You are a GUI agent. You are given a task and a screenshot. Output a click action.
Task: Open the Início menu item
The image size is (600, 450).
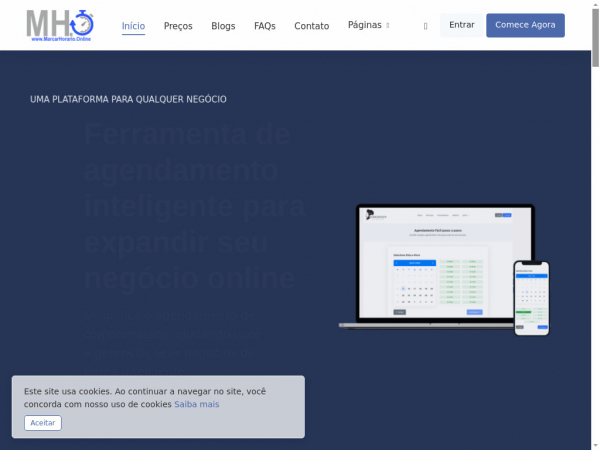(133, 26)
